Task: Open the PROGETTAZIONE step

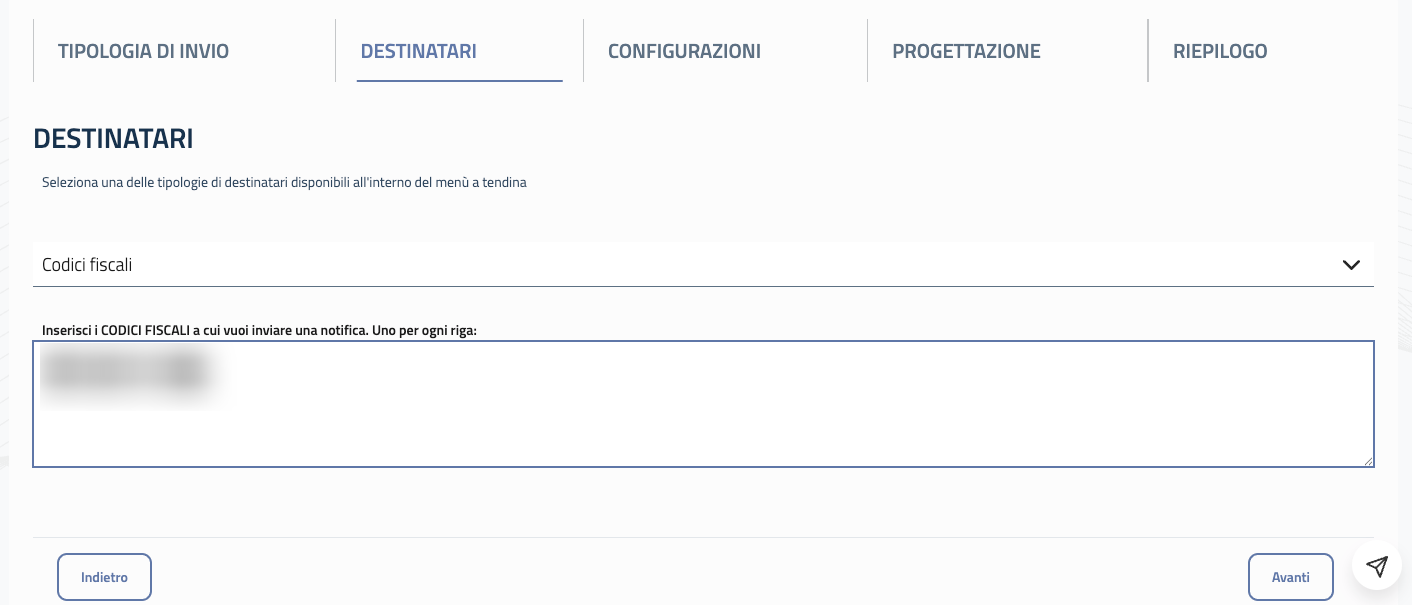Action: point(966,51)
